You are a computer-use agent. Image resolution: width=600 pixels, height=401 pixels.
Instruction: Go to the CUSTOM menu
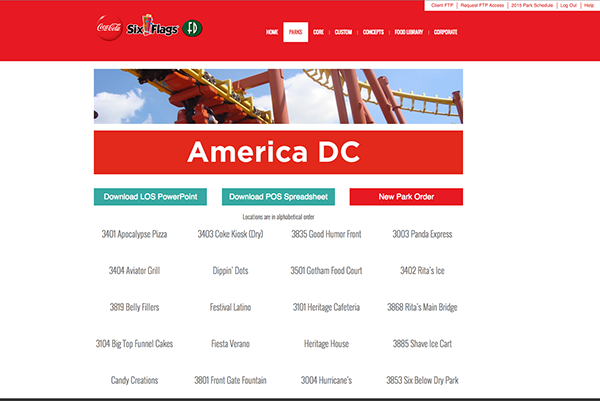click(343, 32)
